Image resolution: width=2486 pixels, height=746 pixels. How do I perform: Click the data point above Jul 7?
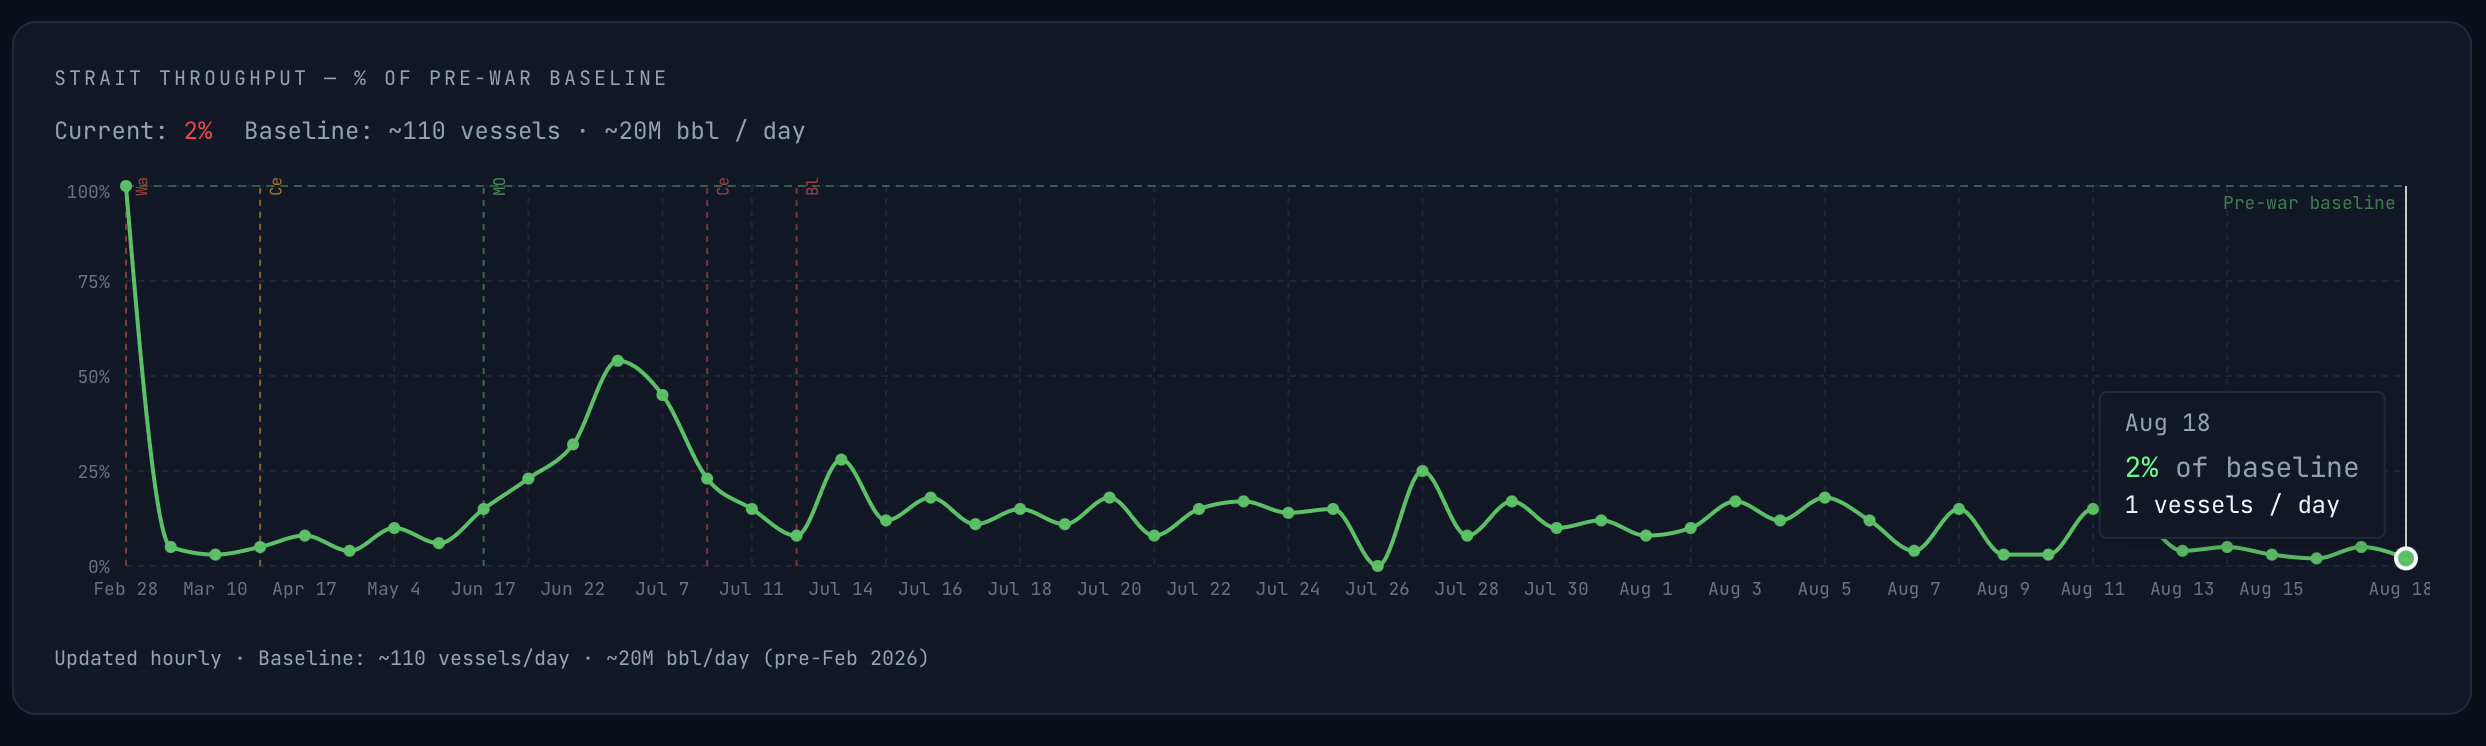click(662, 396)
